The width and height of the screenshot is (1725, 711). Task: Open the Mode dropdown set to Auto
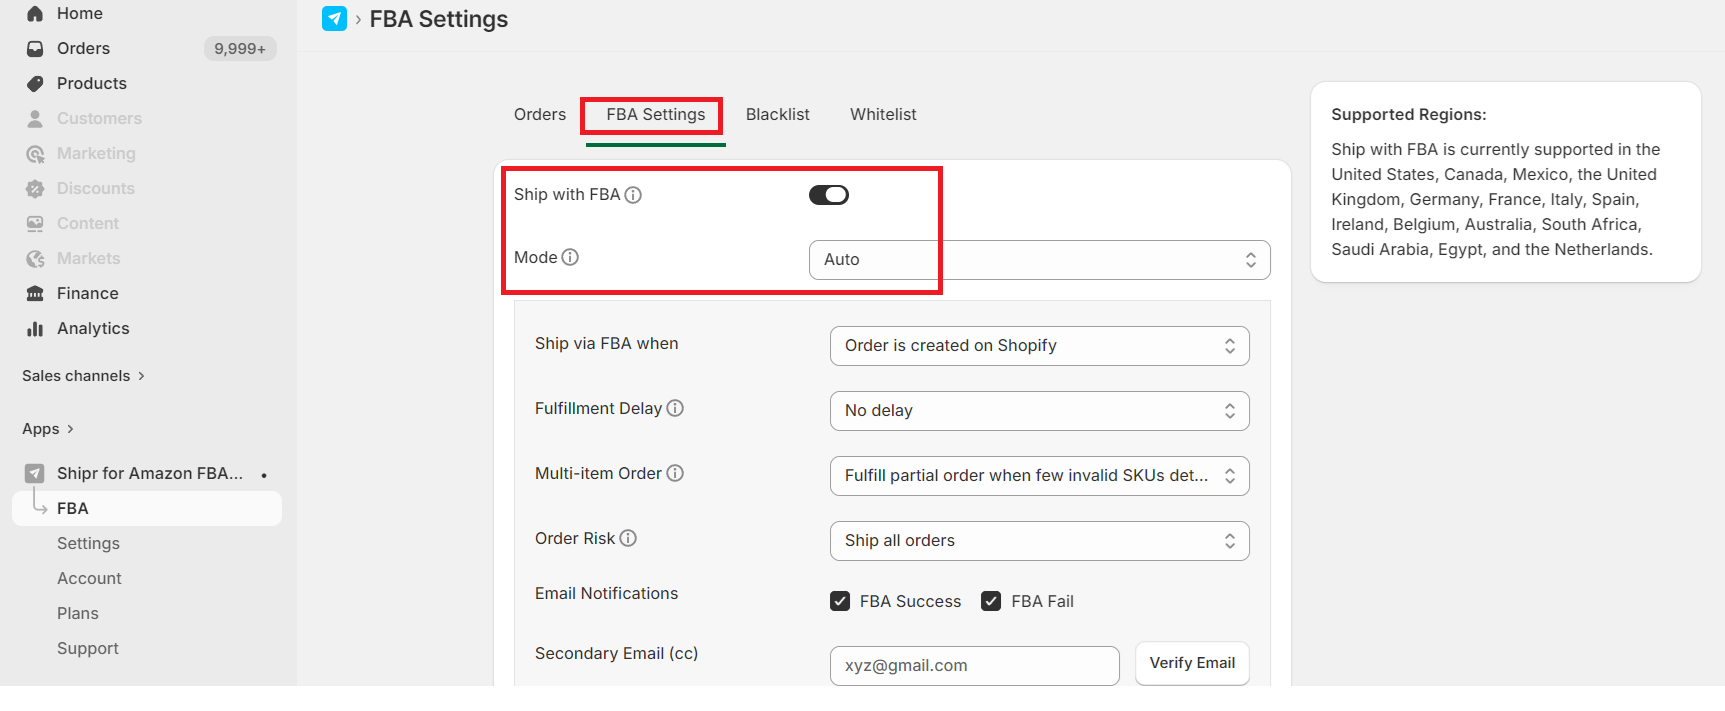click(x=1039, y=260)
